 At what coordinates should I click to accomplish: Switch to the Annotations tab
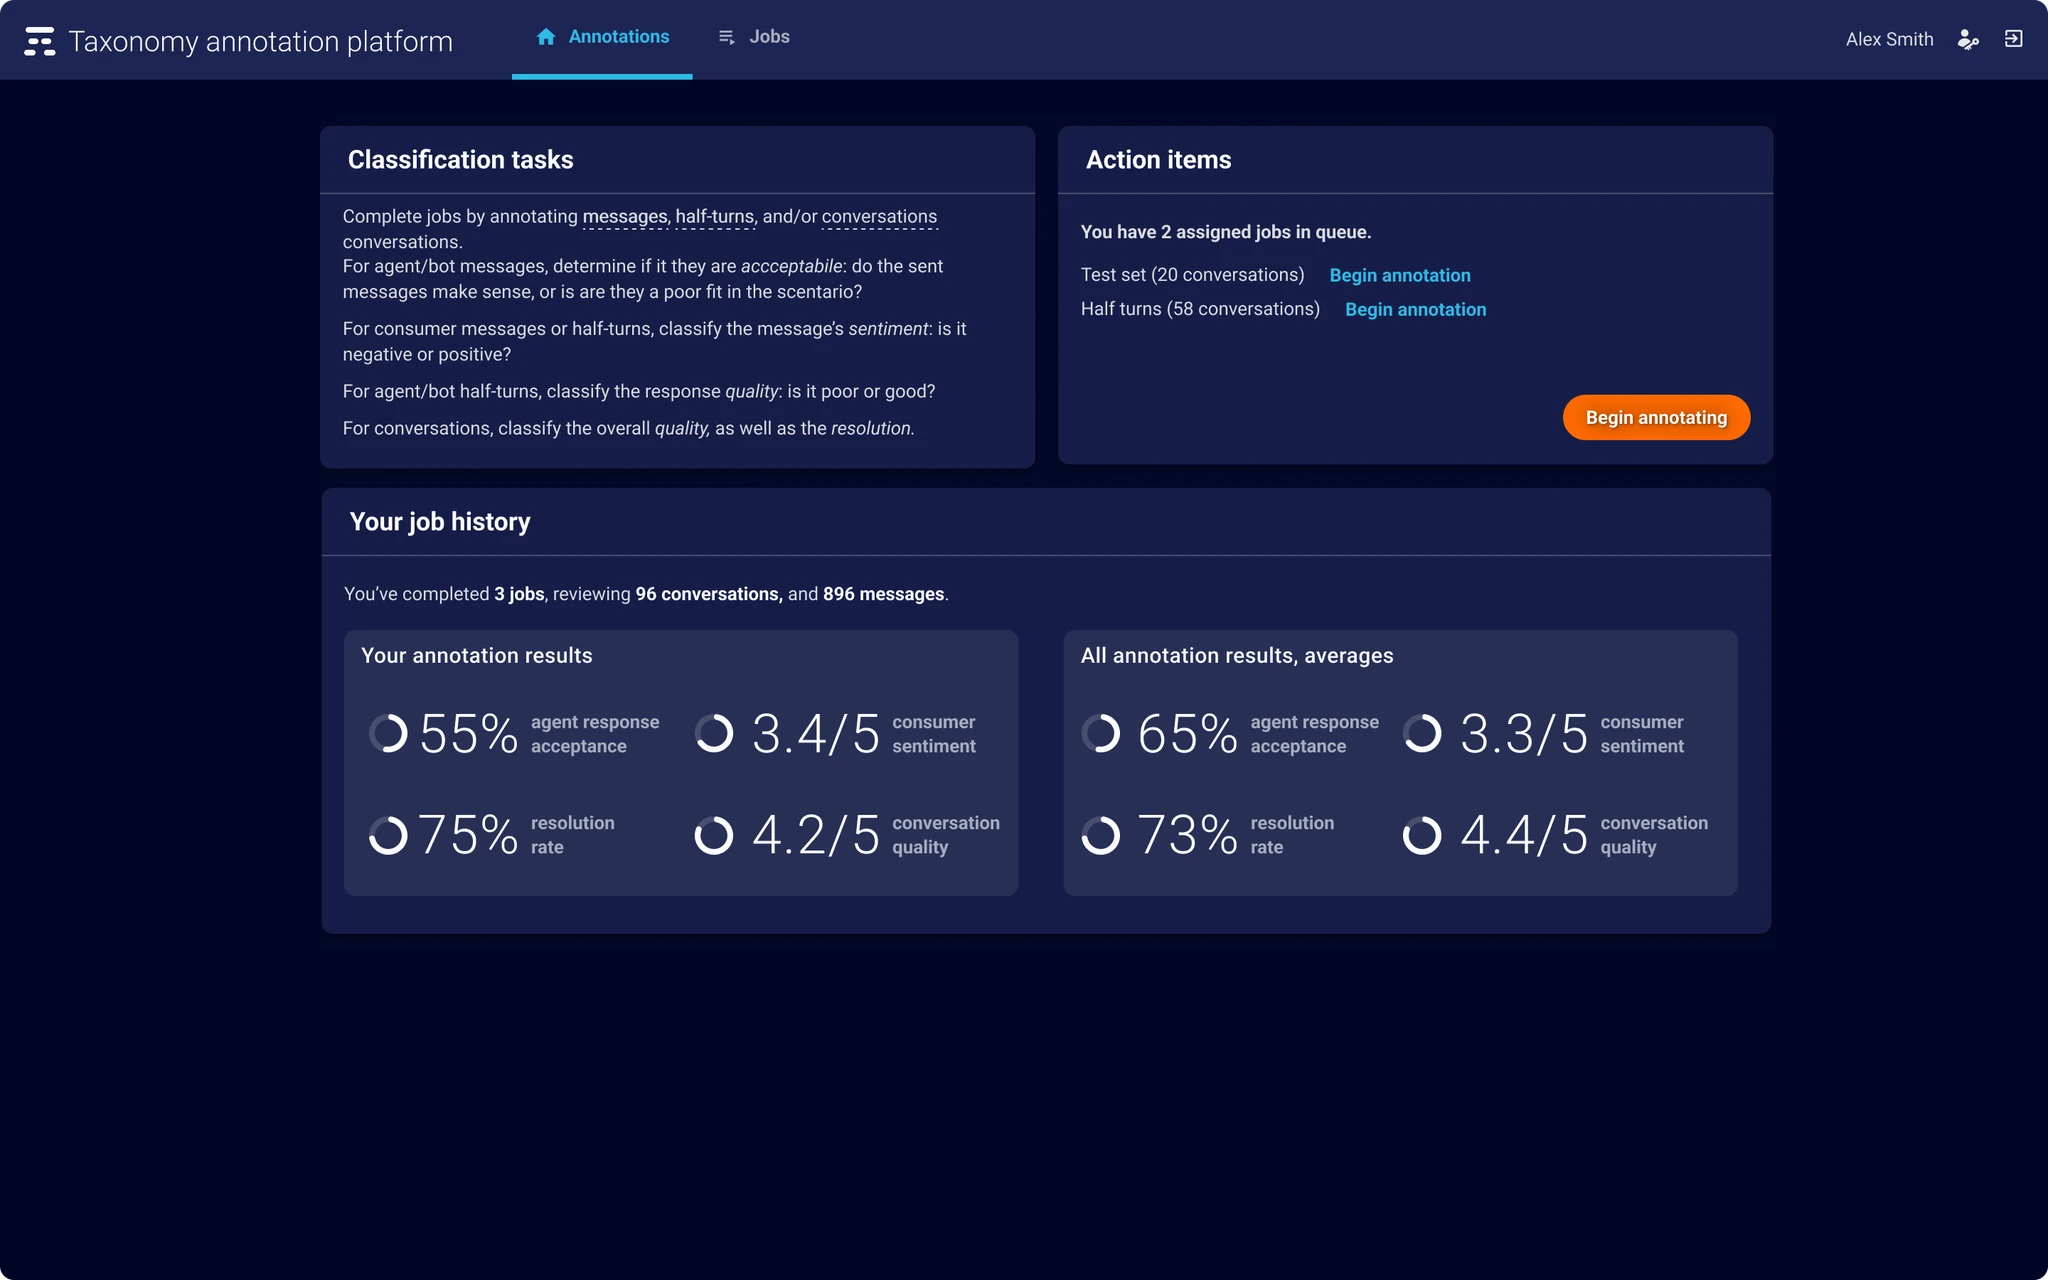point(602,38)
